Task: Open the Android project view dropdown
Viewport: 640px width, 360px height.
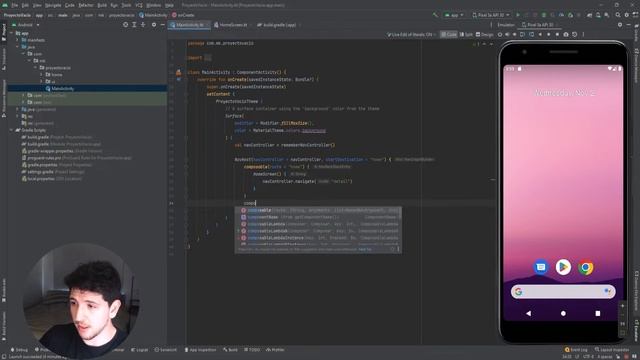Action: (x=26, y=25)
